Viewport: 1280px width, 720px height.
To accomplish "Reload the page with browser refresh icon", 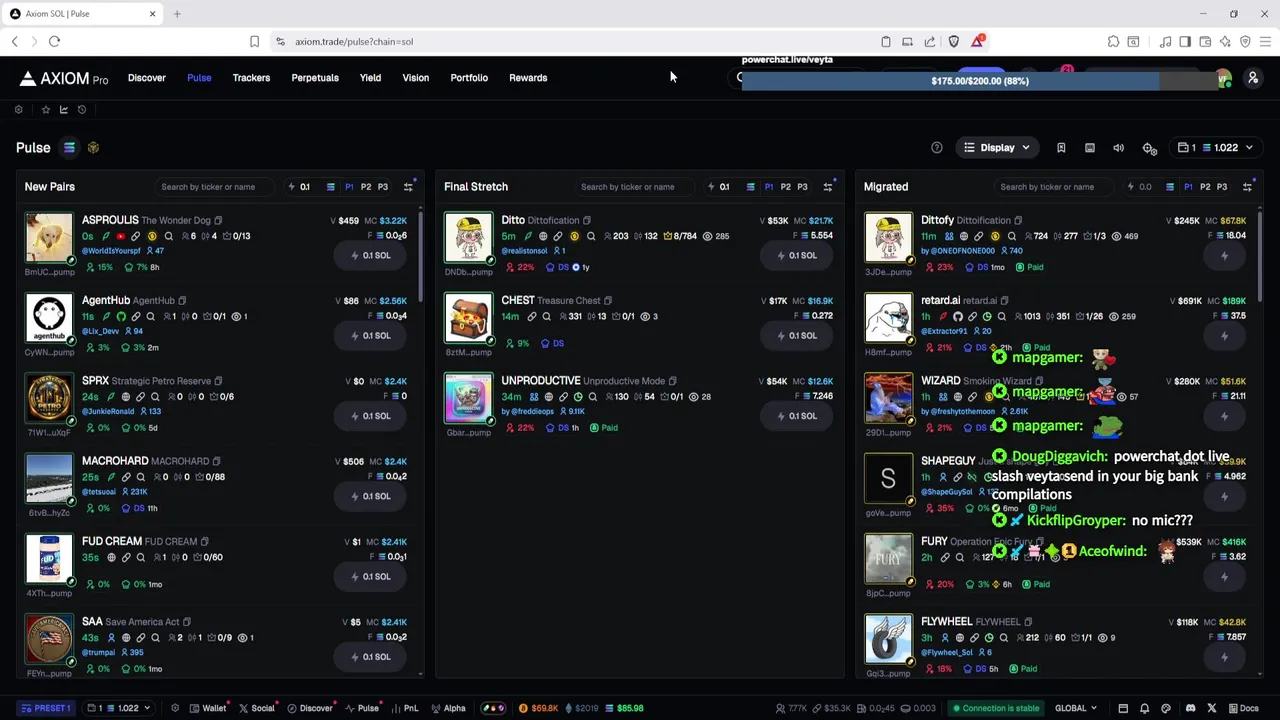I will click(54, 41).
